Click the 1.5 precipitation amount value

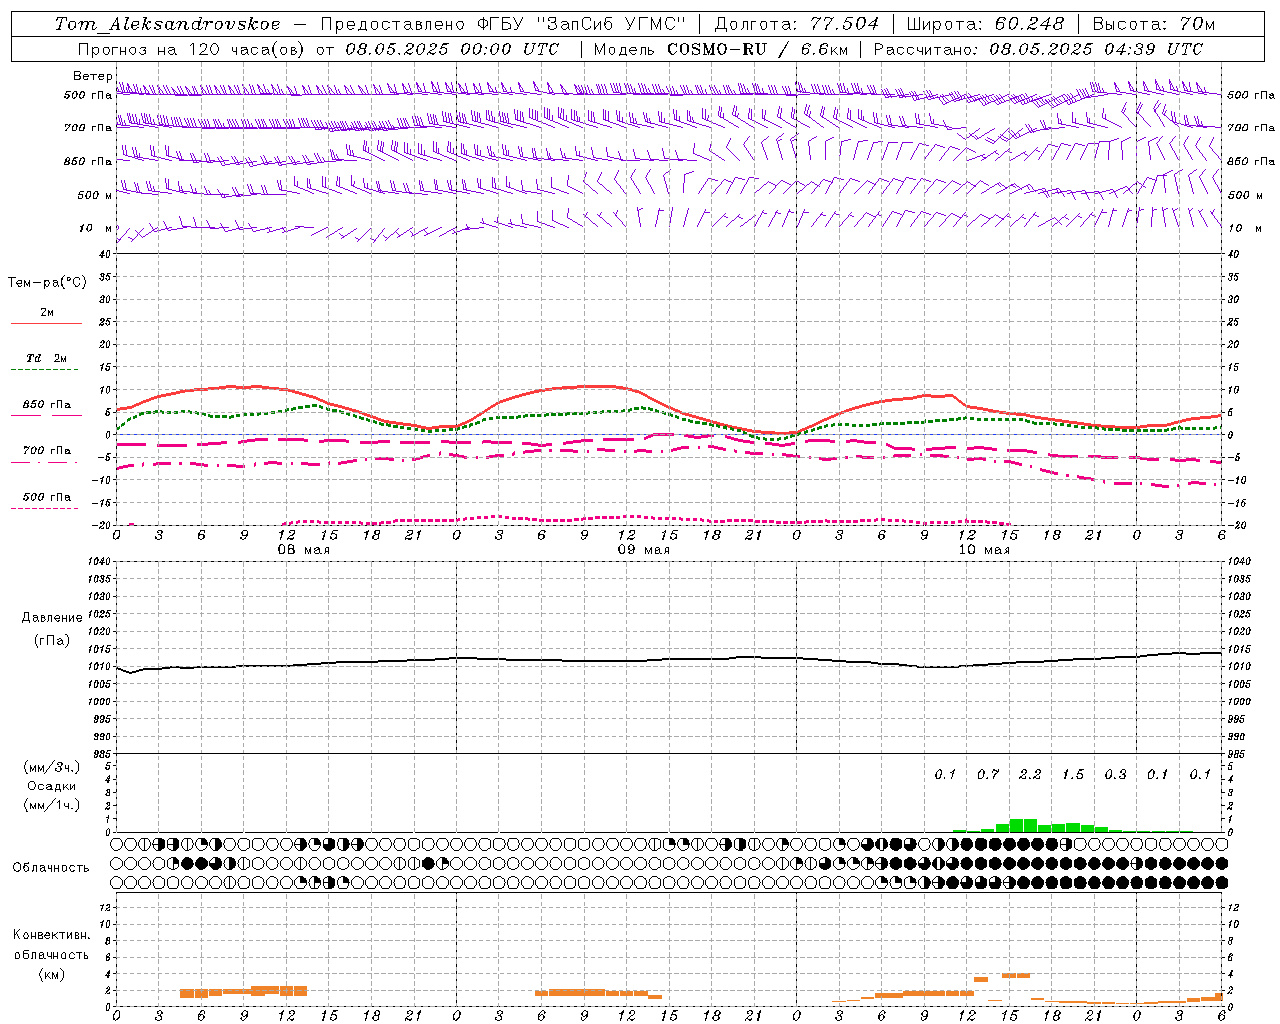tap(1073, 774)
